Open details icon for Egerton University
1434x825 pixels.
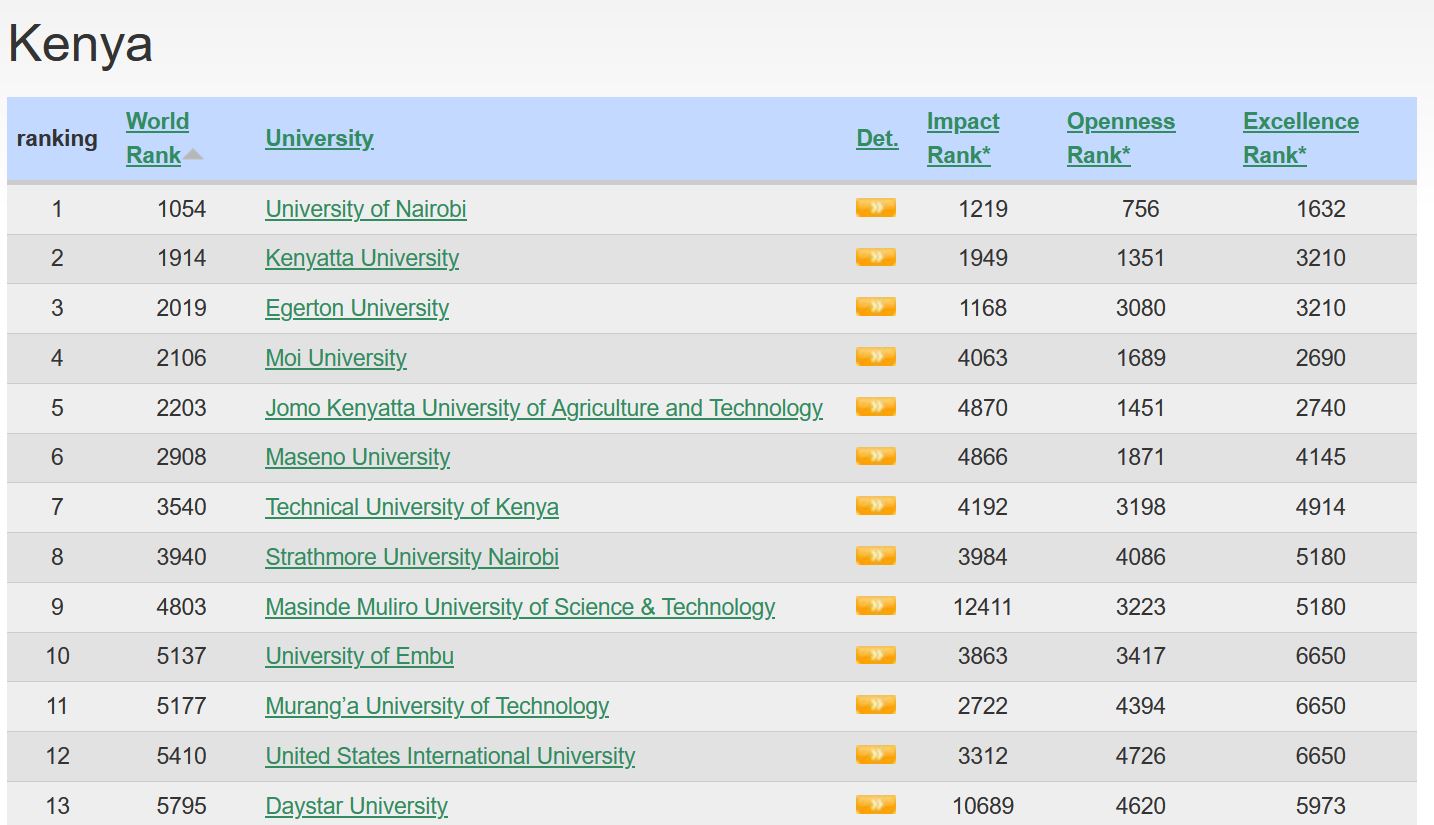(875, 307)
